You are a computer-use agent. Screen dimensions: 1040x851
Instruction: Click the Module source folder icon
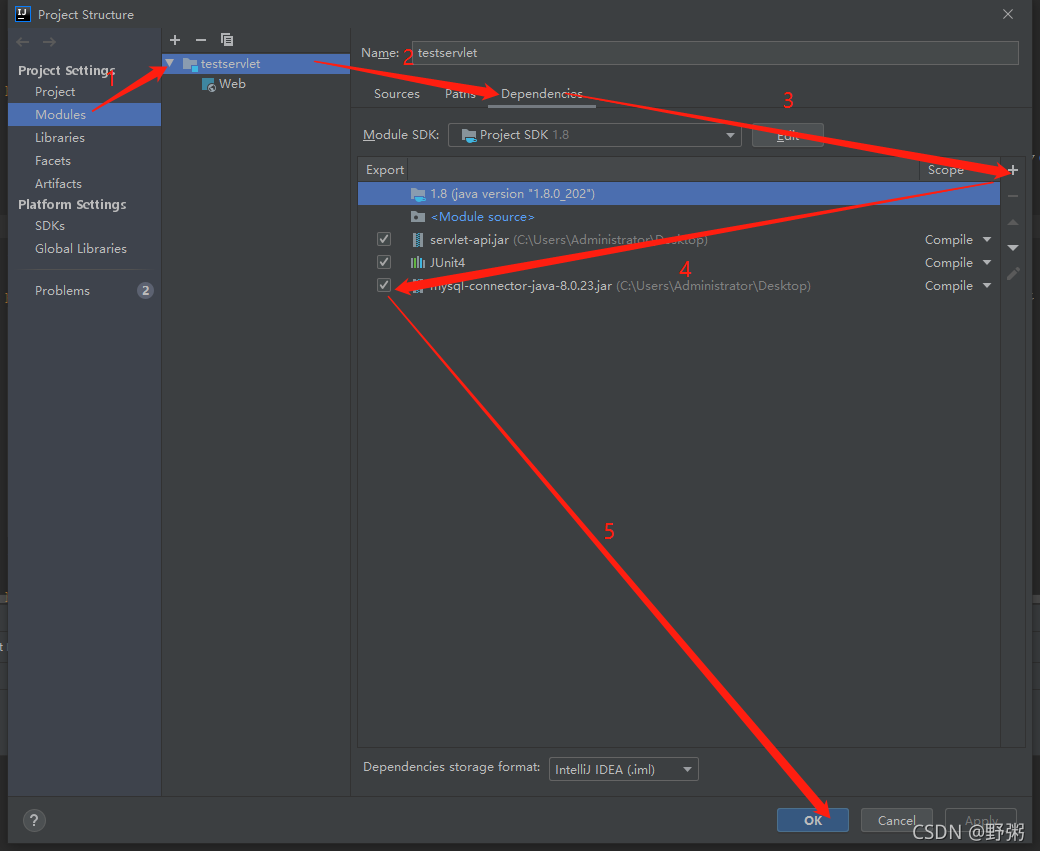pos(418,217)
